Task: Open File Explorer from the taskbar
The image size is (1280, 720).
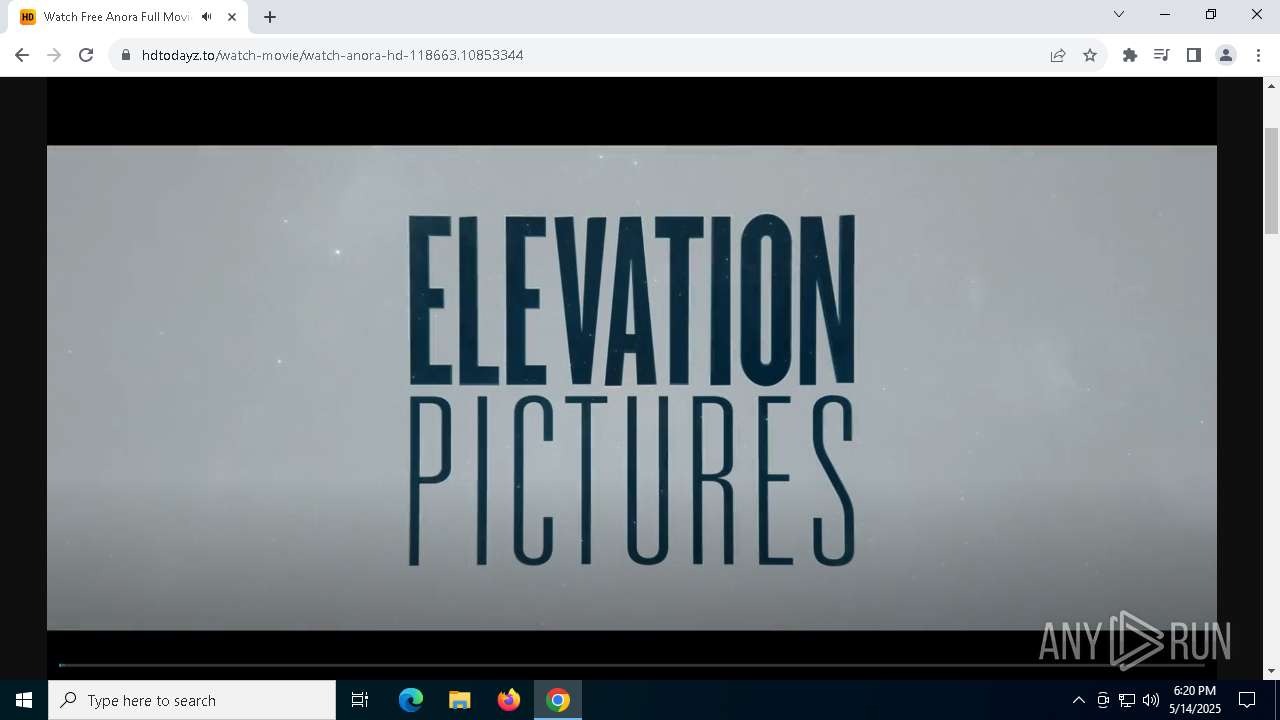Action: click(x=460, y=700)
